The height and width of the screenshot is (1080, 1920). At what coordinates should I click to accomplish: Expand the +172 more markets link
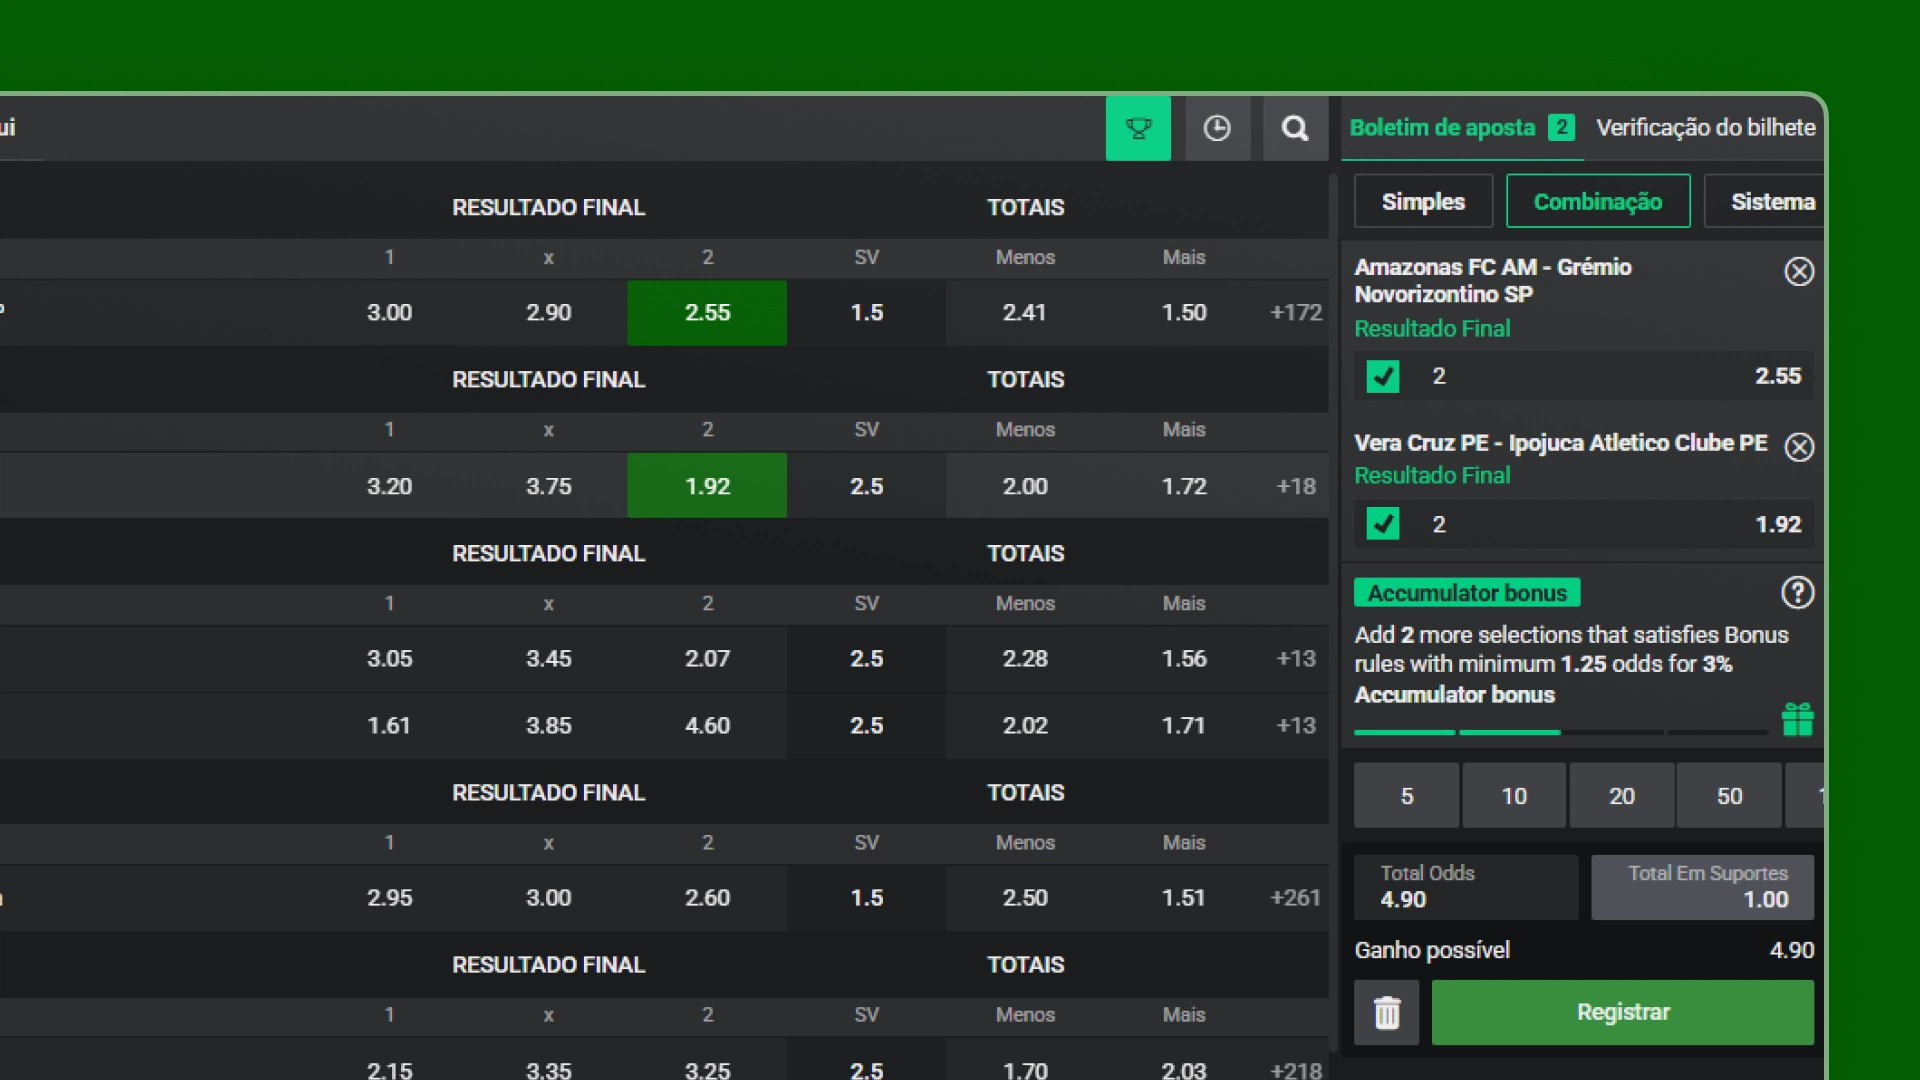(1296, 313)
